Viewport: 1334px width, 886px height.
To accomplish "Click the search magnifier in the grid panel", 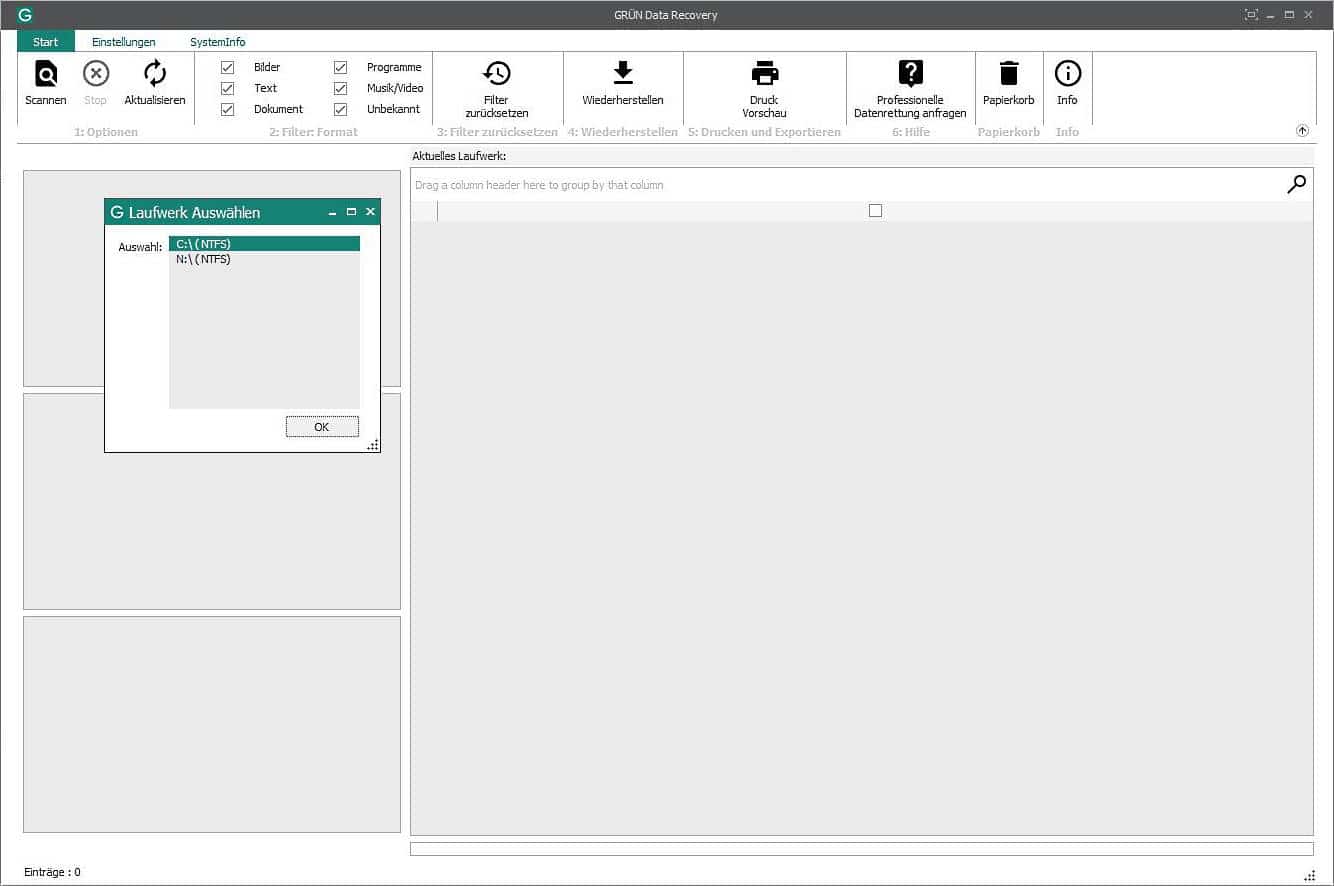I will coord(1296,184).
